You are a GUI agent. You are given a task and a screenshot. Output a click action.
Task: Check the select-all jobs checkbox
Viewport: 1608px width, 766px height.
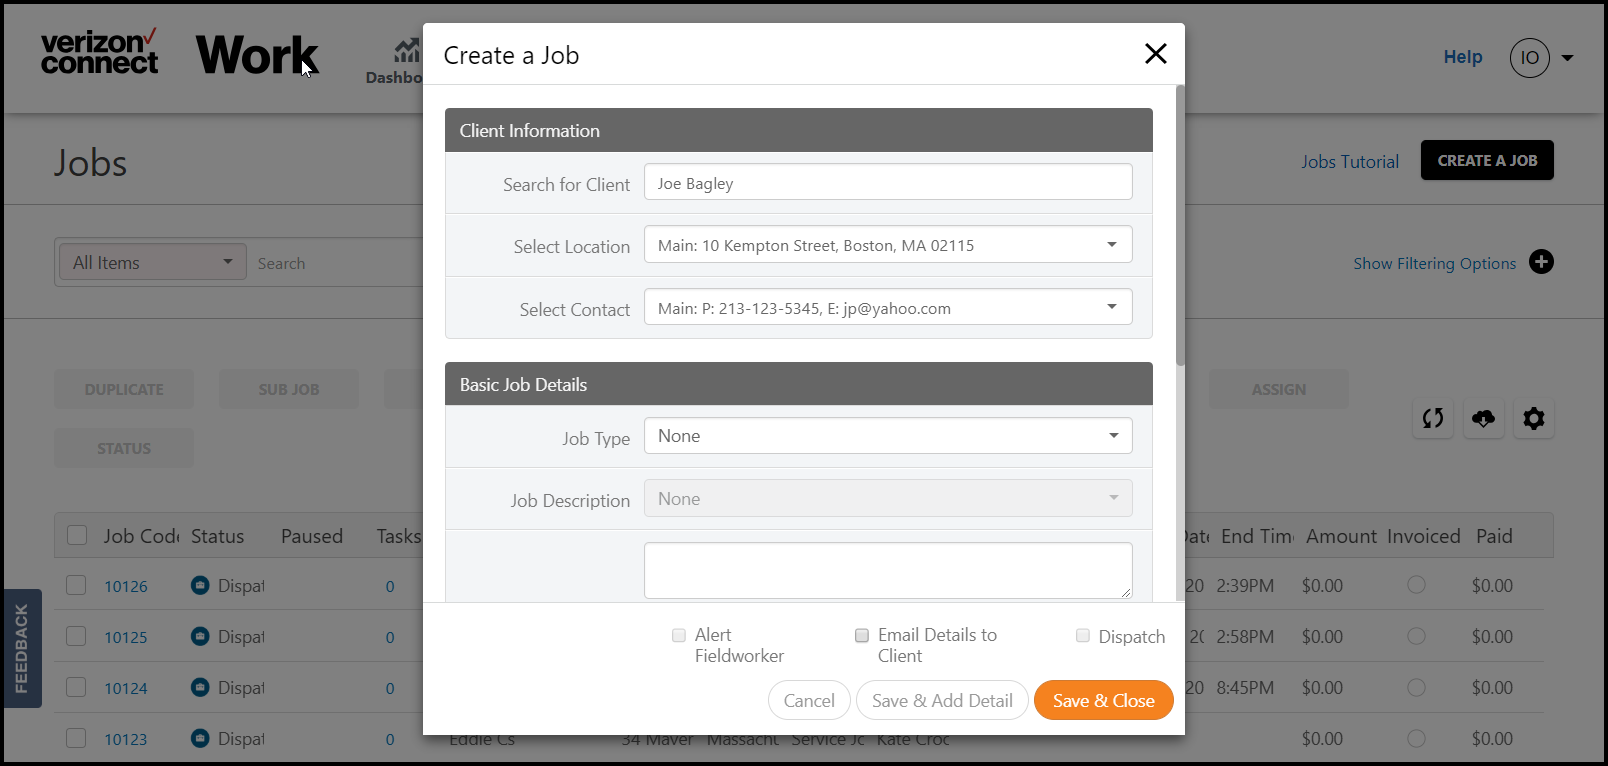(x=77, y=535)
